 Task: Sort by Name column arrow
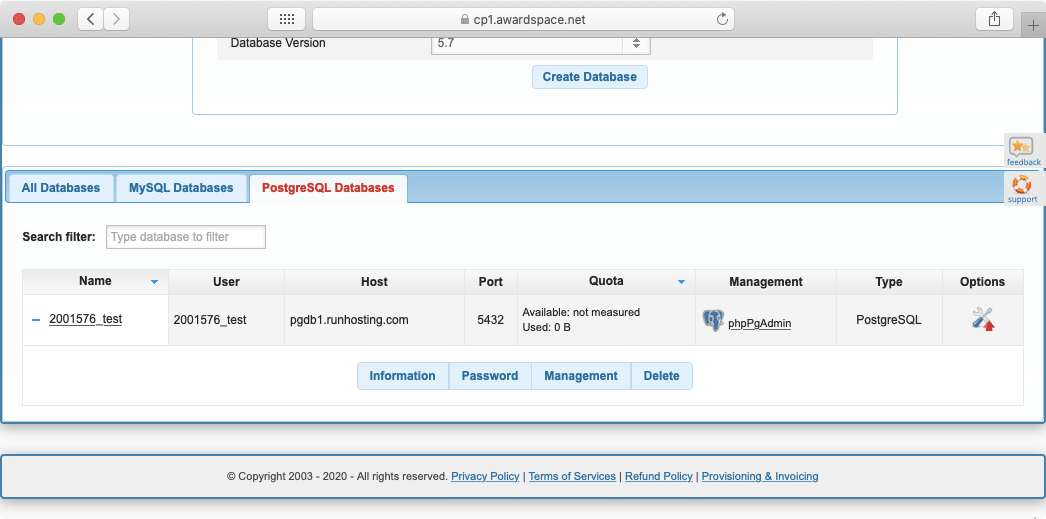pos(154,283)
